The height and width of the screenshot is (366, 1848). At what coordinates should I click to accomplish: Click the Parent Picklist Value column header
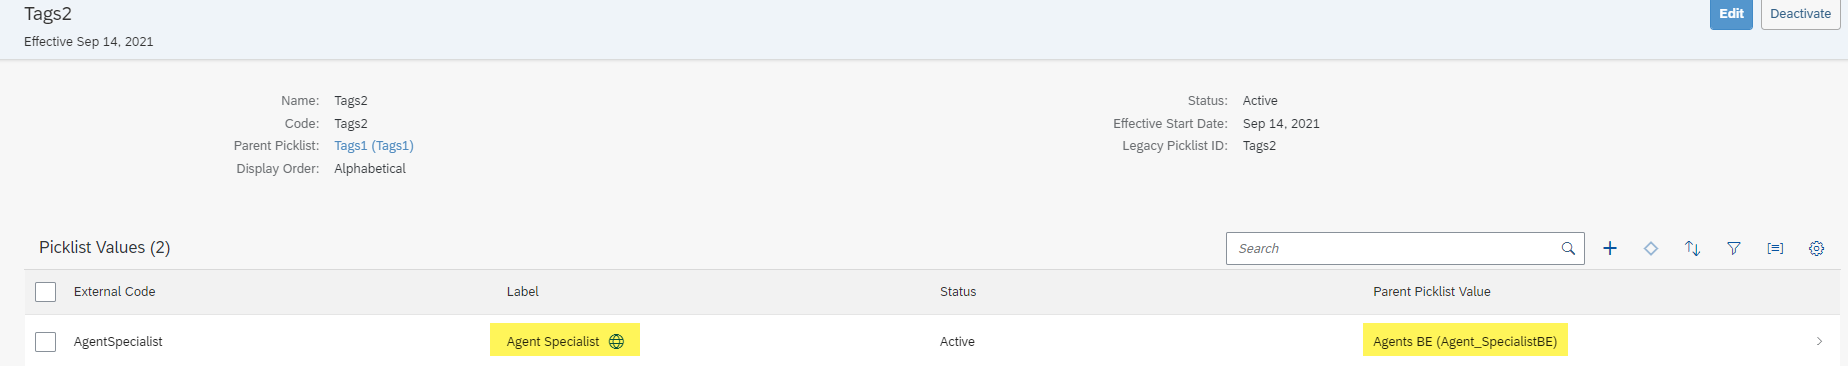1432,292
